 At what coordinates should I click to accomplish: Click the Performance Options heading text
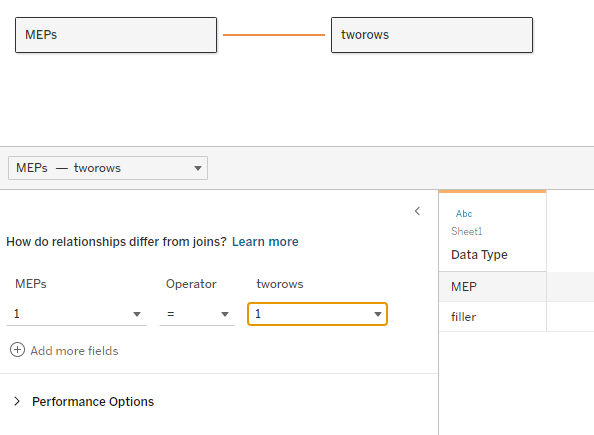click(93, 402)
